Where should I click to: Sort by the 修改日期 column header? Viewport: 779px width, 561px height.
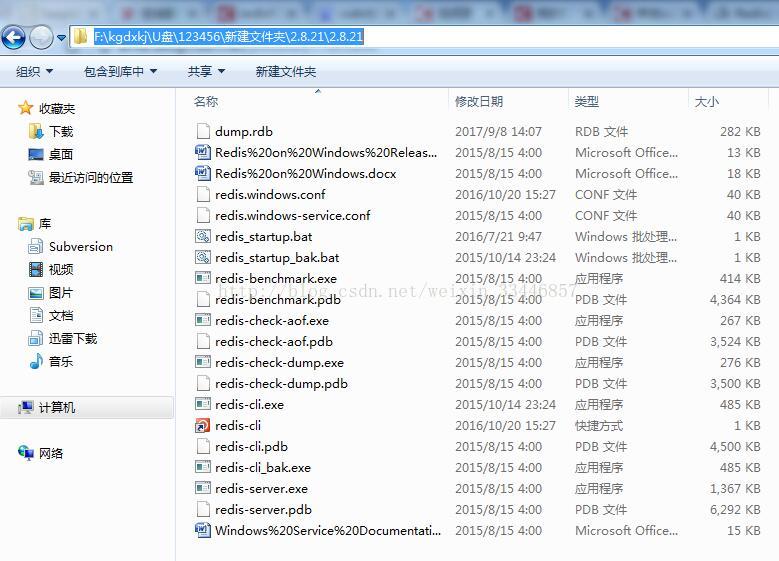479,102
